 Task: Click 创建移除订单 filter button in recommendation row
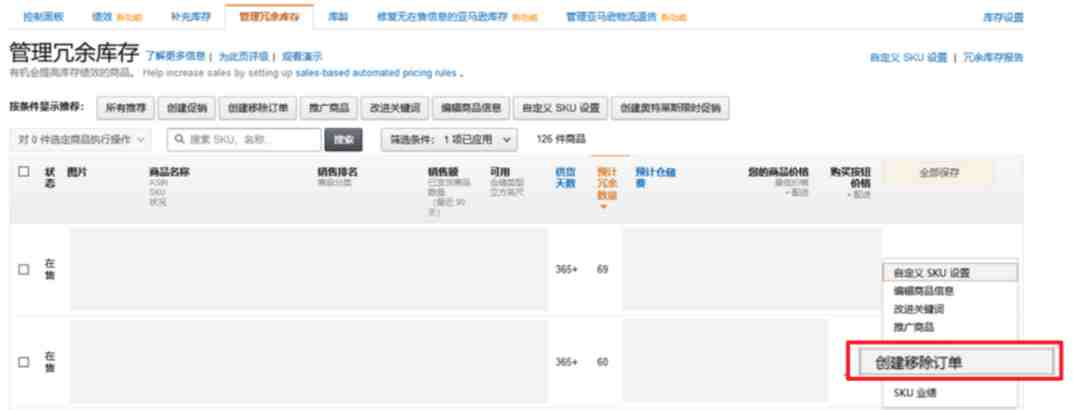pyautogui.click(x=258, y=107)
